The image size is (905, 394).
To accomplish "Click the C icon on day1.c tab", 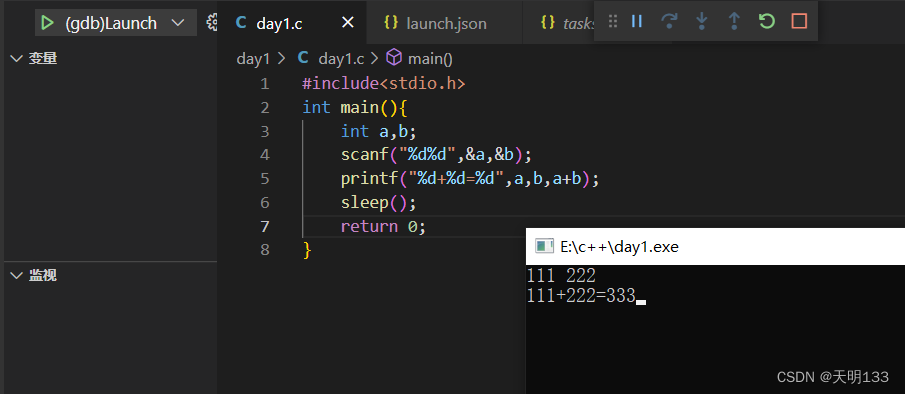I will click(x=241, y=23).
